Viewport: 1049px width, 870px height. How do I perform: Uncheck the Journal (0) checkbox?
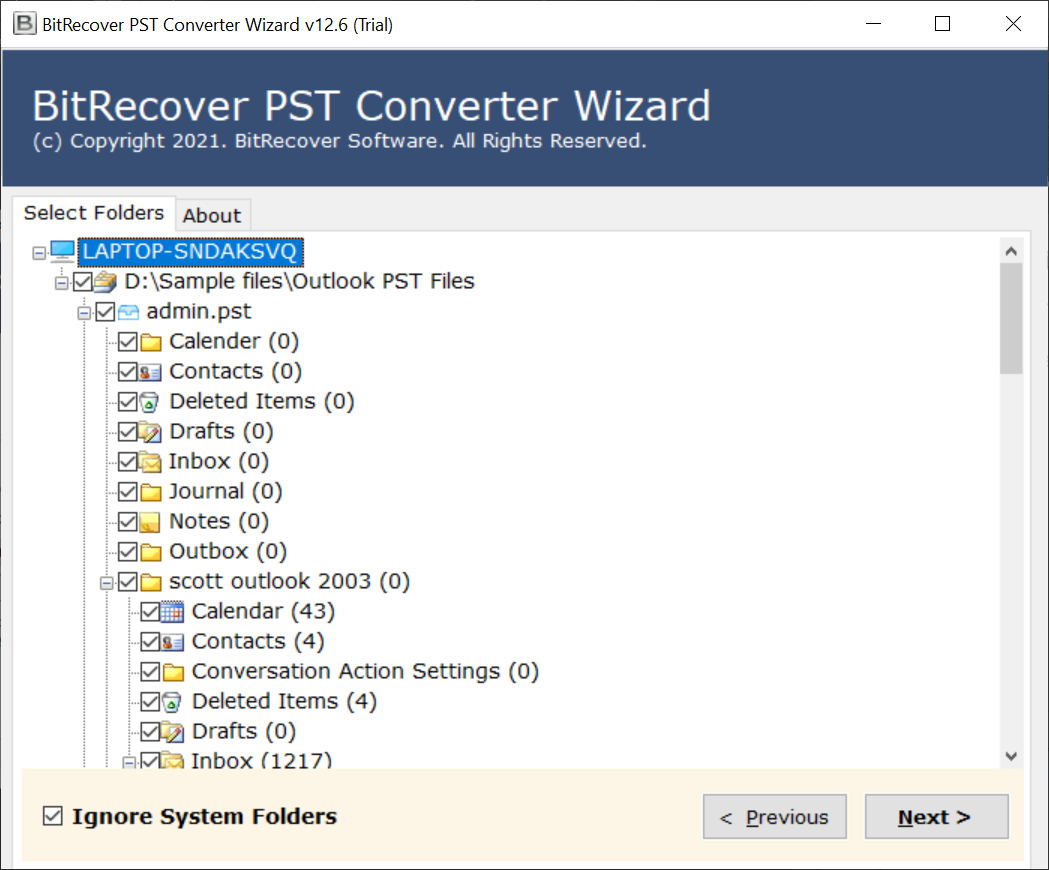point(128,492)
